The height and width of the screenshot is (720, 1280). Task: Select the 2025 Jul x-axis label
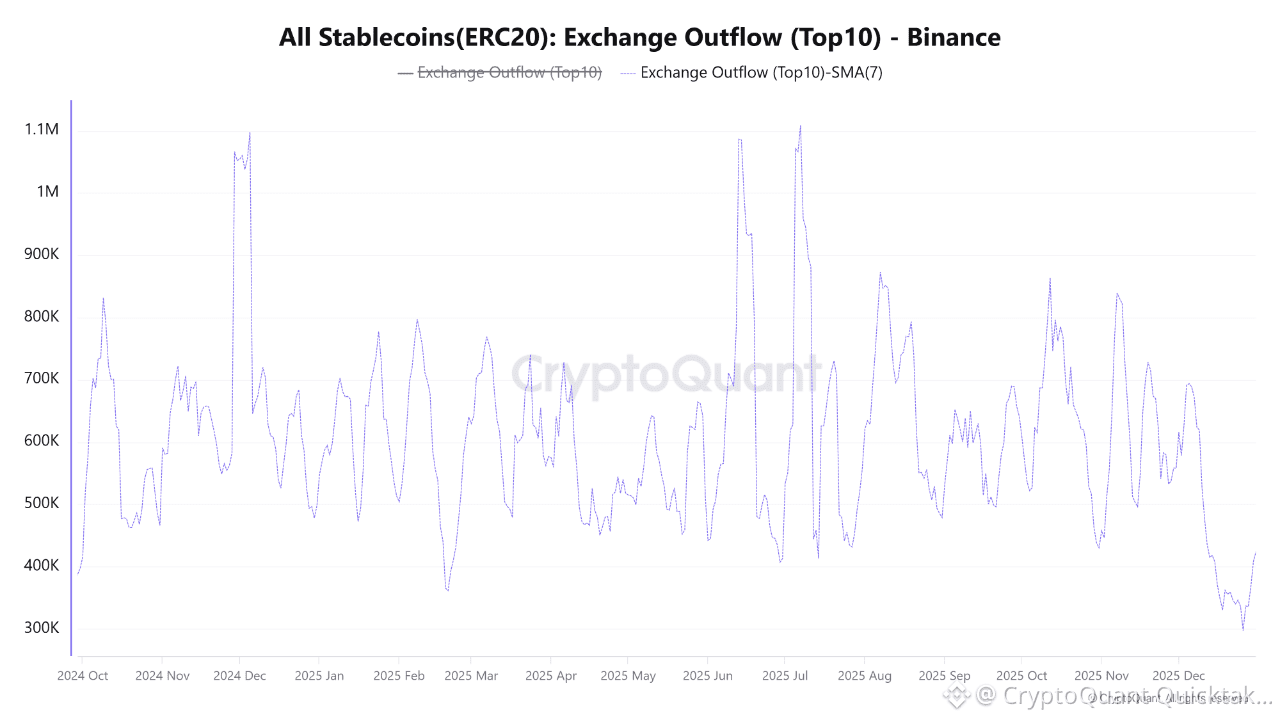pos(785,676)
